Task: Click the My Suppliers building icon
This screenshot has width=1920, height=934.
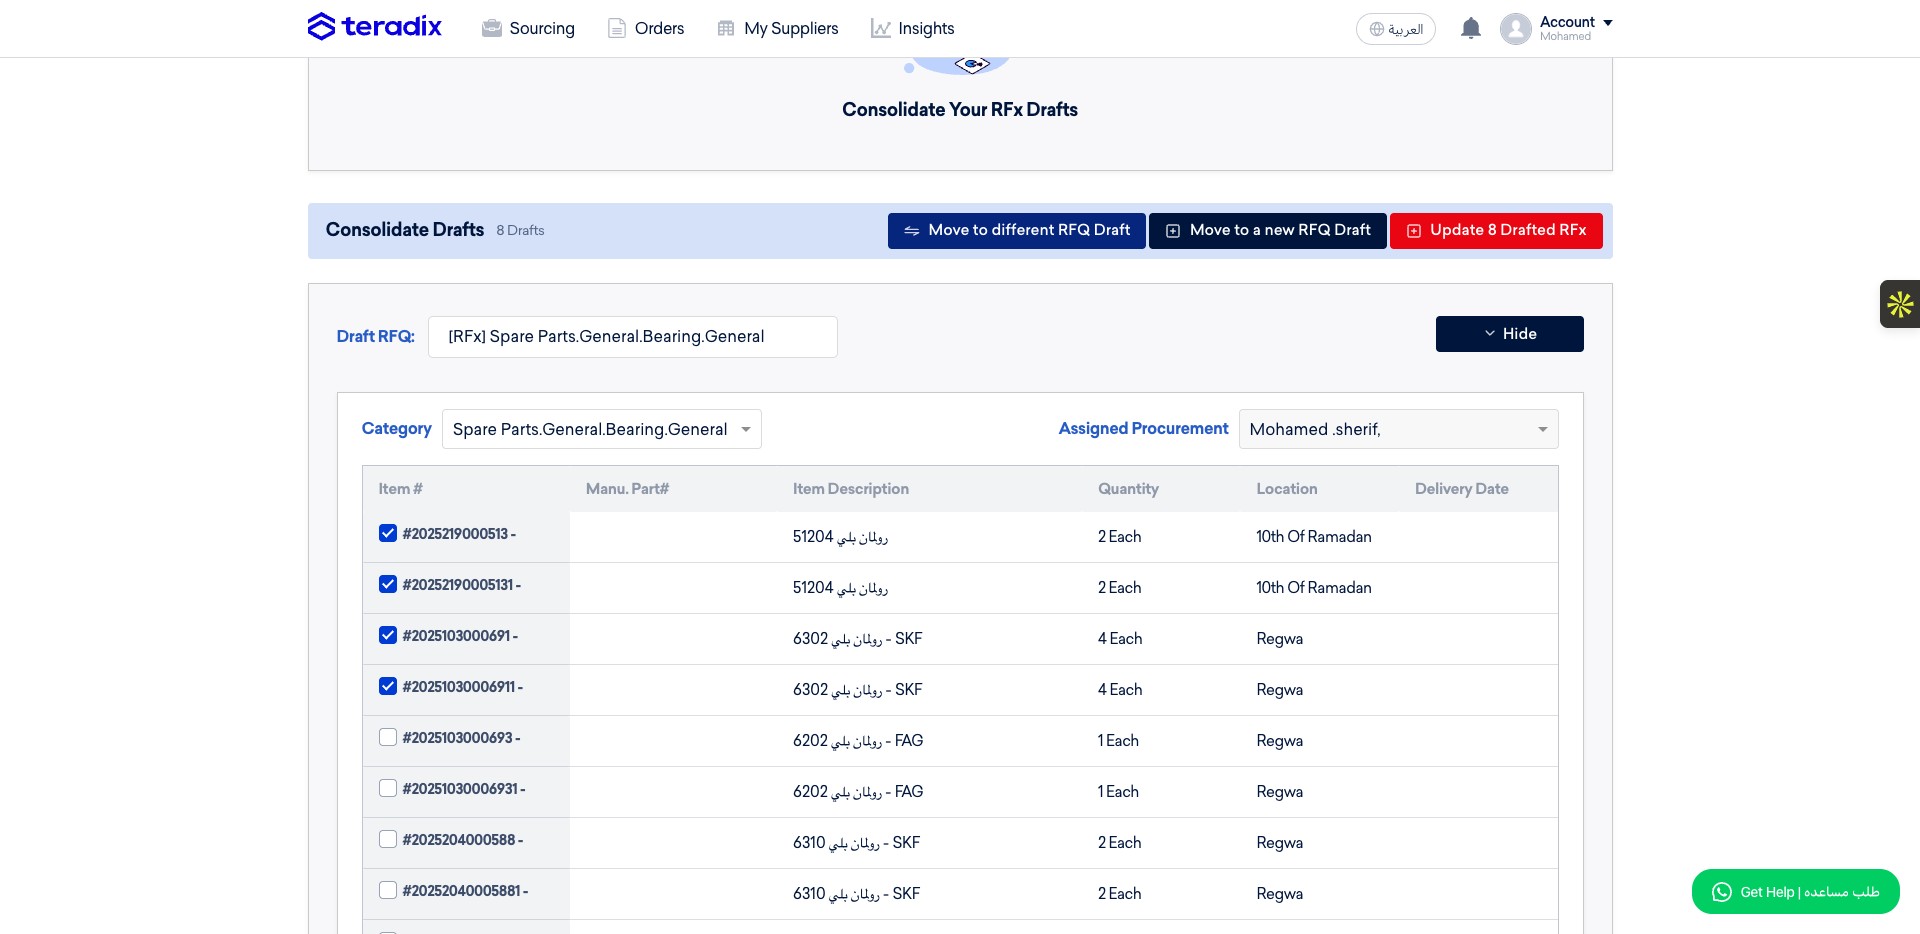Action: pos(726,28)
